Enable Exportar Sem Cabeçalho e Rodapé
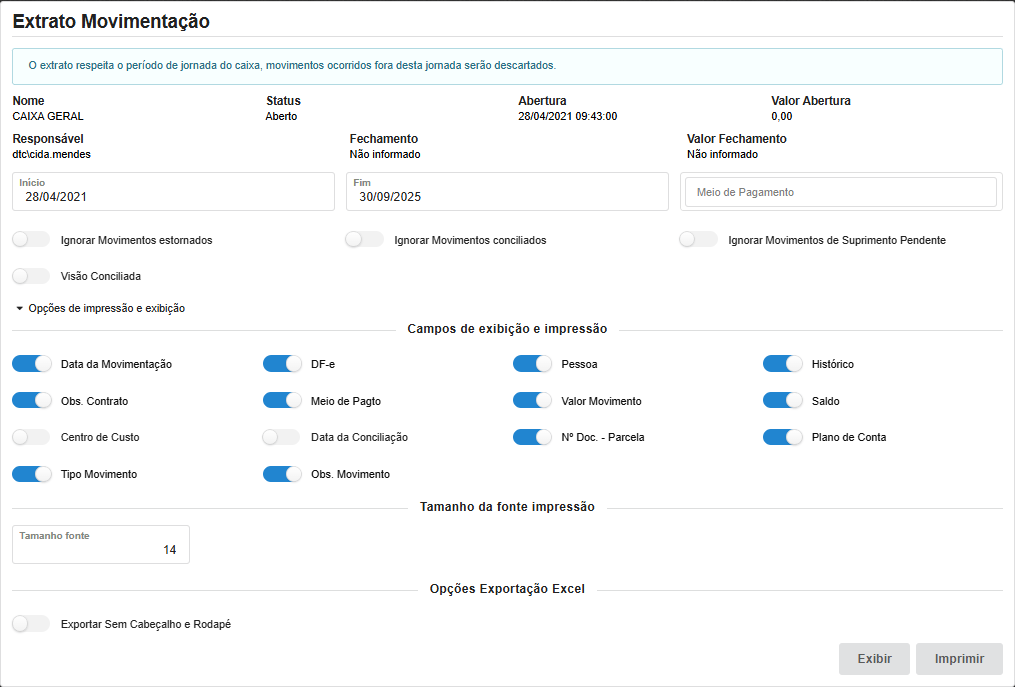1015x687 pixels. pyautogui.click(x=31, y=624)
